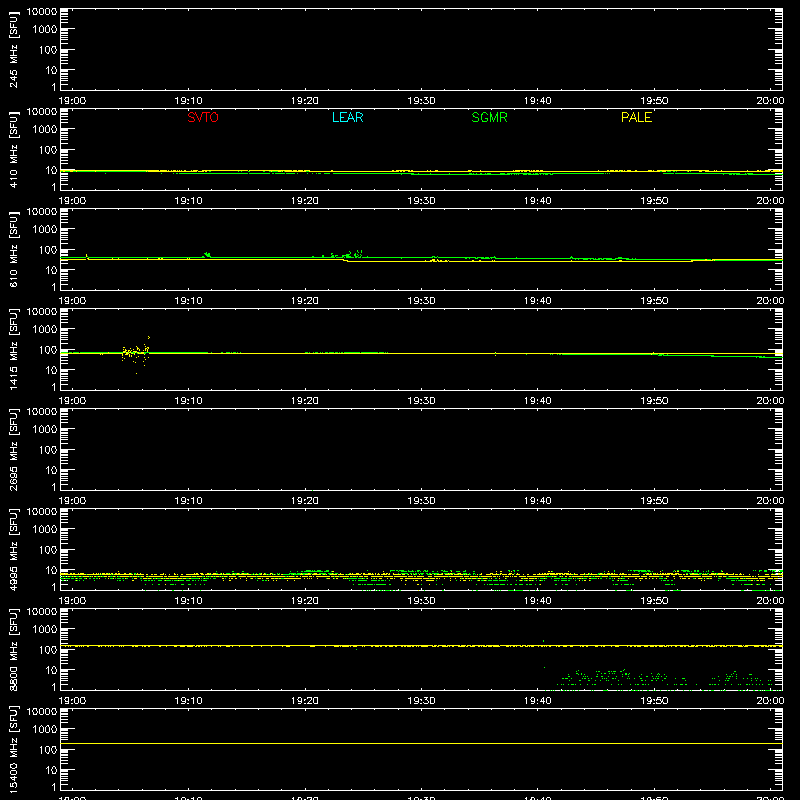Viewport: 800px width, 800px height.
Task: Select the 610 MHz [SFU] axis label
Action: tap(13, 249)
